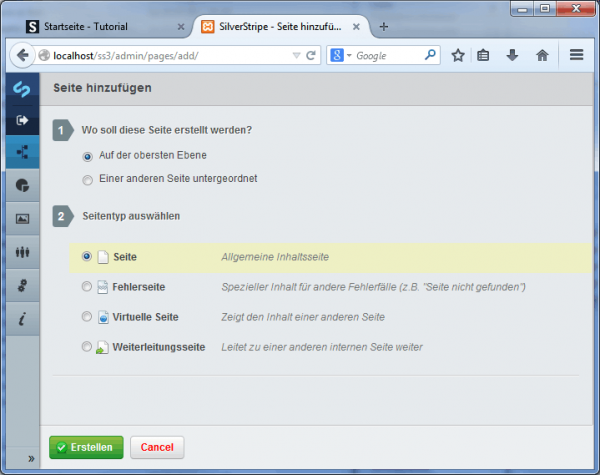Click the logout icon in sidebar

tap(22, 120)
